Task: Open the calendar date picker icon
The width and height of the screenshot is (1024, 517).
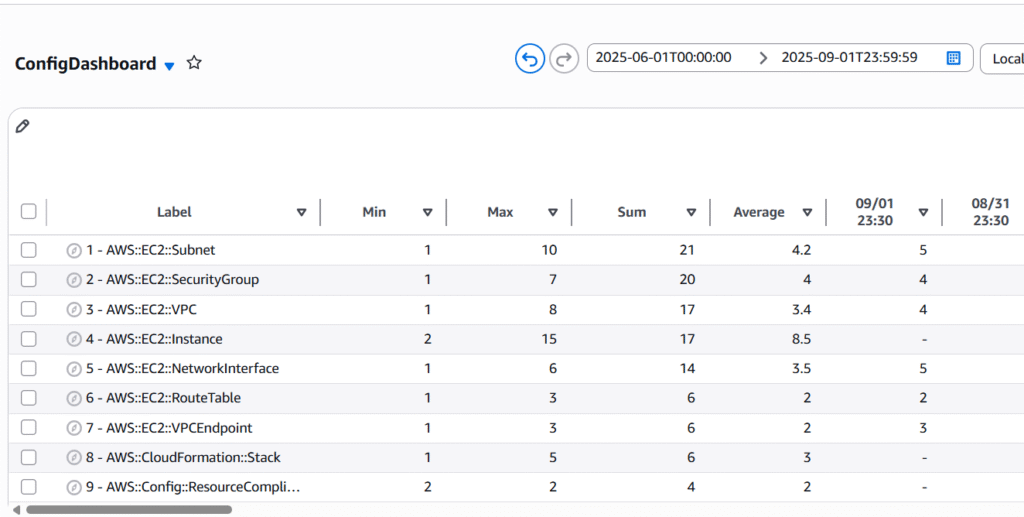Action: [x=953, y=58]
